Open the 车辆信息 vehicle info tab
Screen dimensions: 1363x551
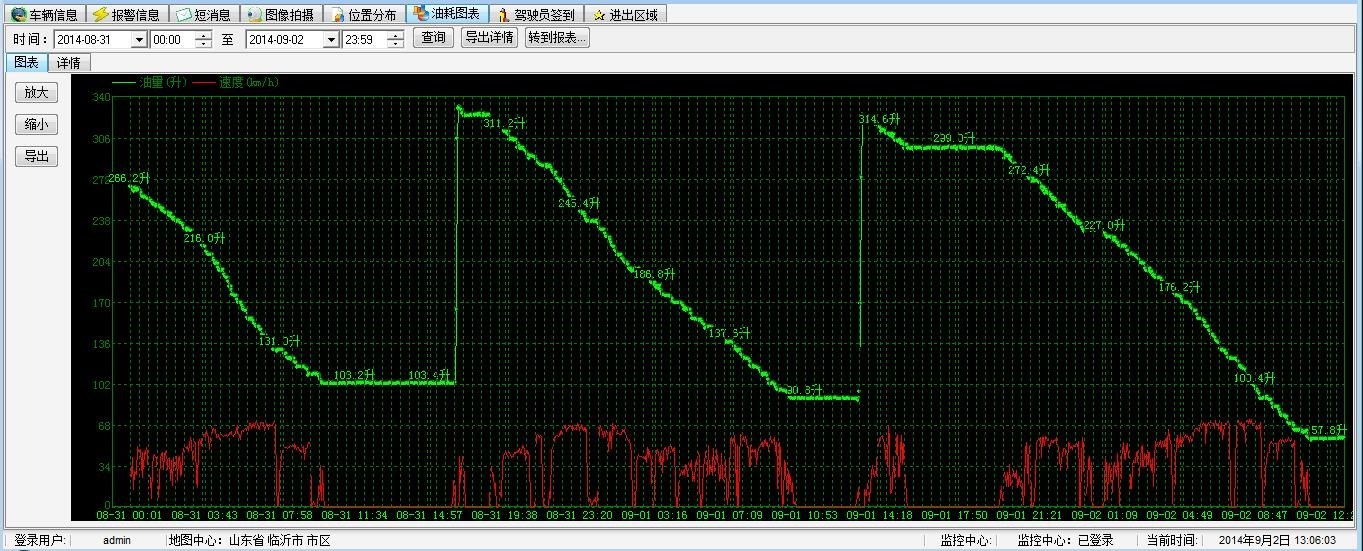click(x=44, y=15)
